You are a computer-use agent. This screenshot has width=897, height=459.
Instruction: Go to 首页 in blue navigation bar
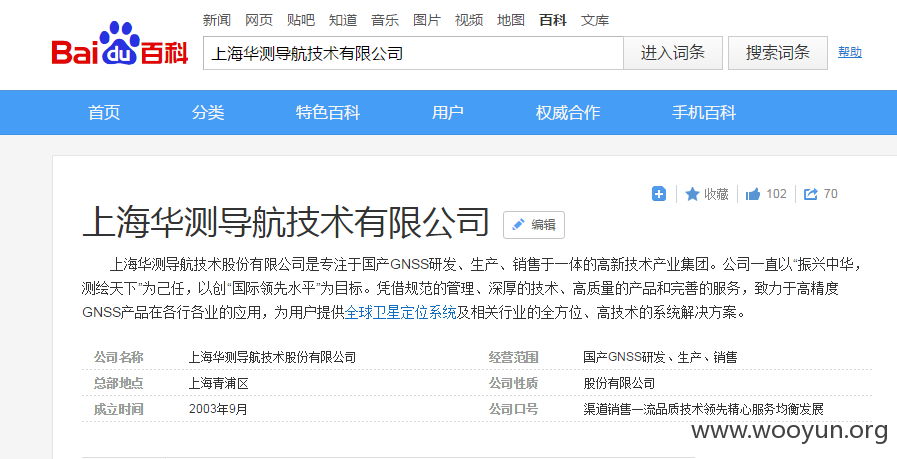[x=104, y=112]
